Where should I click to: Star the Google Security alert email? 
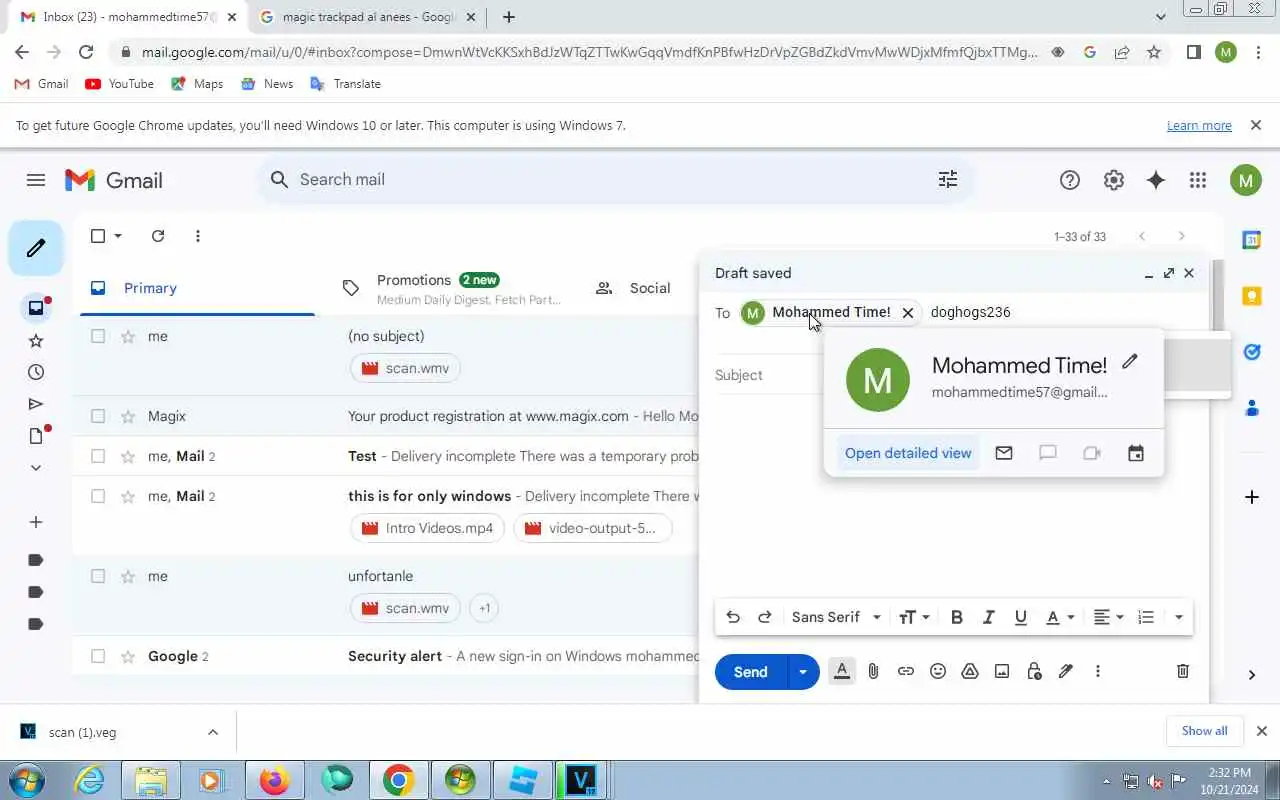point(127,656)
